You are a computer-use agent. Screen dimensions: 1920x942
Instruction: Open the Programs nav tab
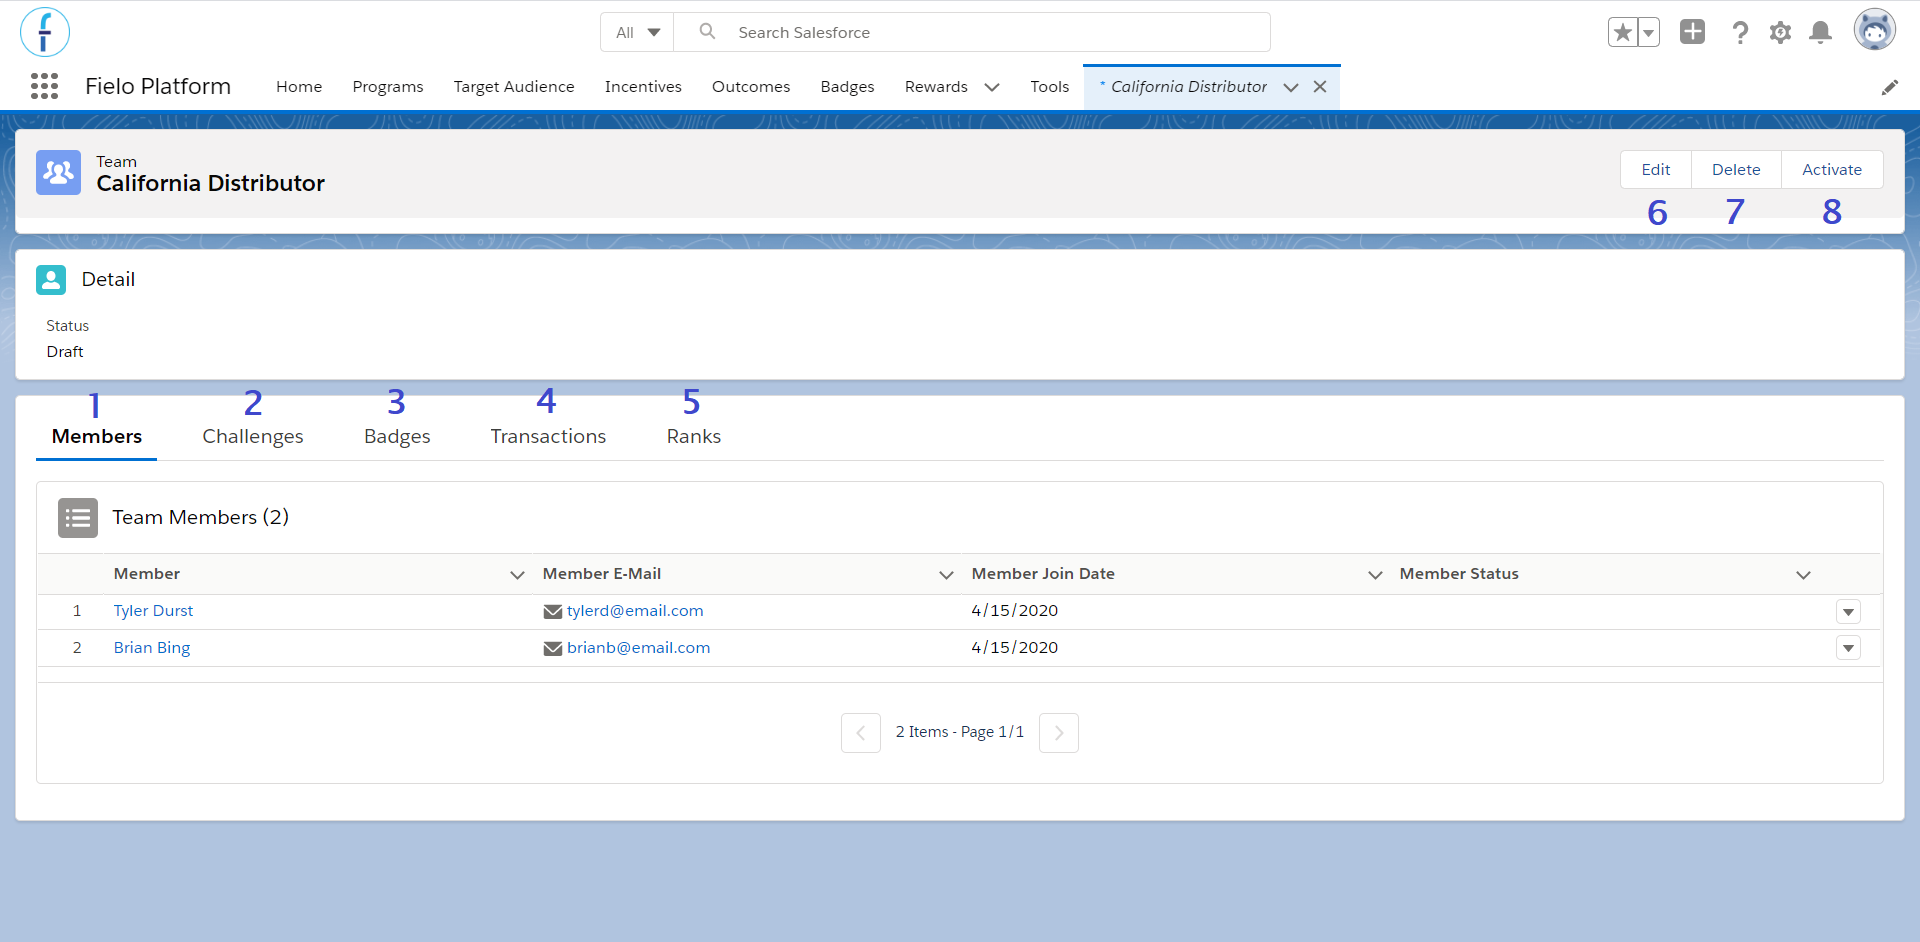(x=388, y=87)
